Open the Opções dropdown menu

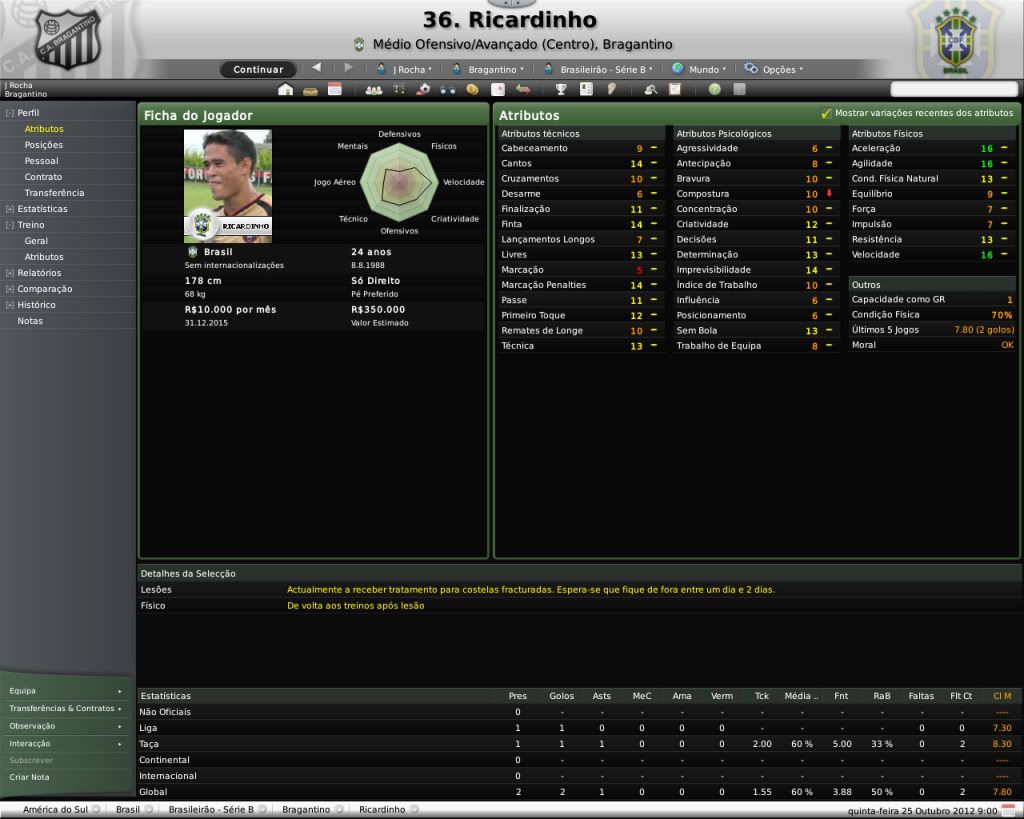point(773,69)
